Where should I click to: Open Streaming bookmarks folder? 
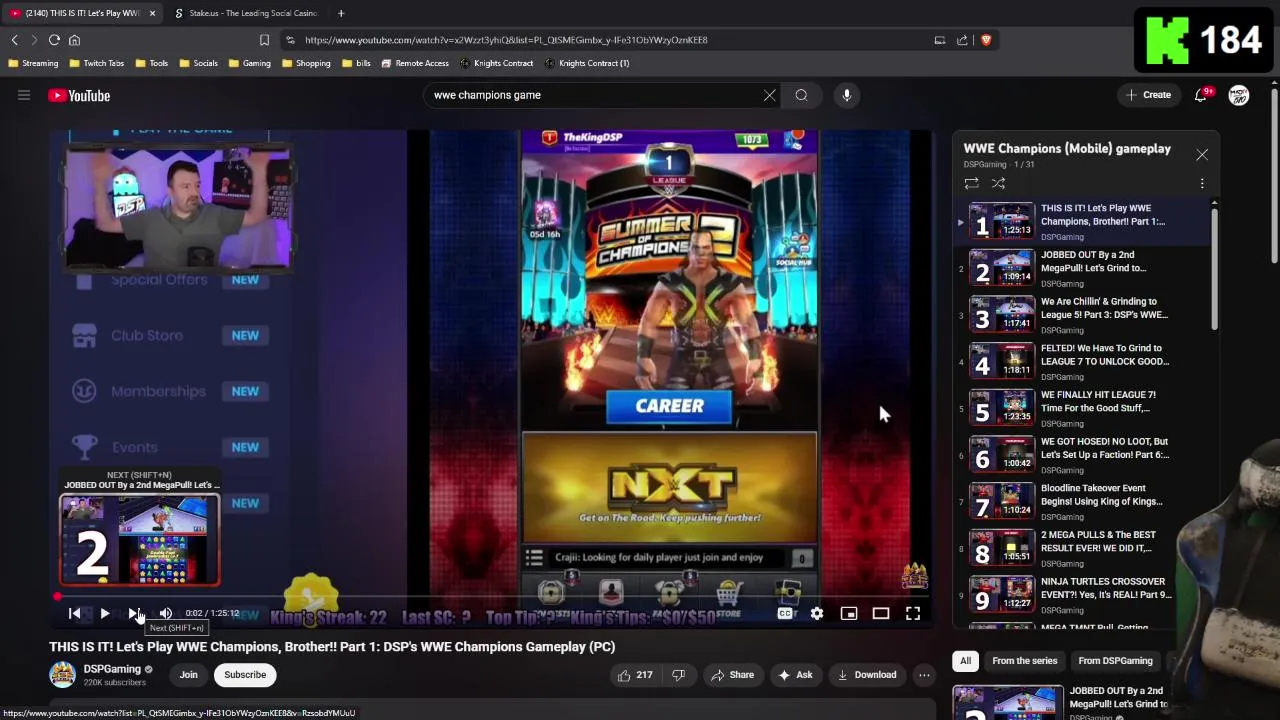click(x=32, y=63)
